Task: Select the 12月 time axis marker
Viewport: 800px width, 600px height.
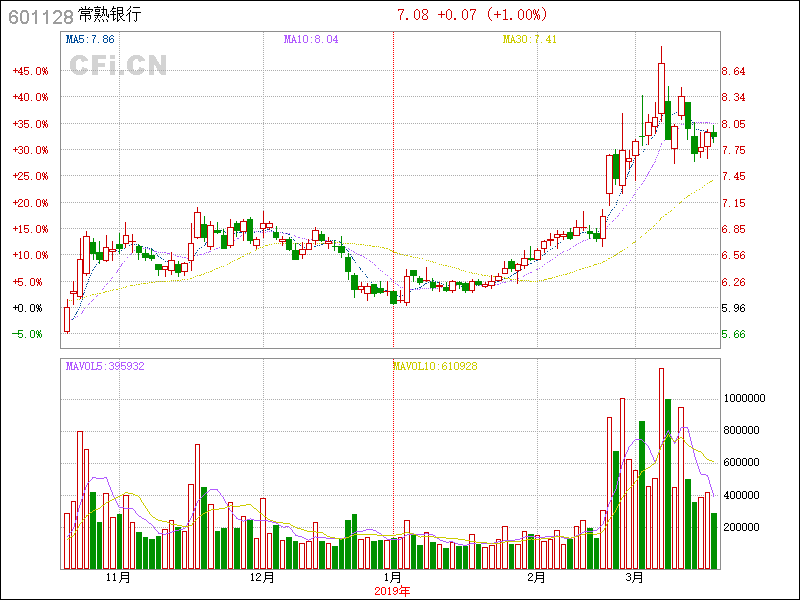Action: click(262, 577)
